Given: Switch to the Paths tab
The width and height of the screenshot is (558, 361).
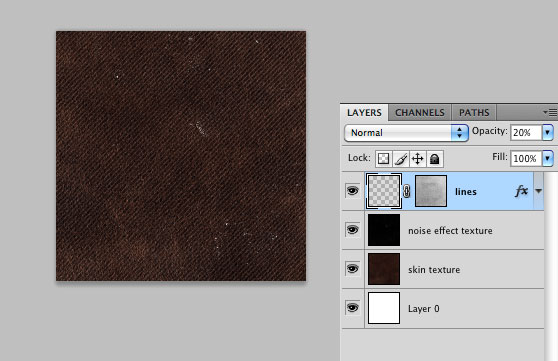Looking at the screenshot, I should pos(474,113).
